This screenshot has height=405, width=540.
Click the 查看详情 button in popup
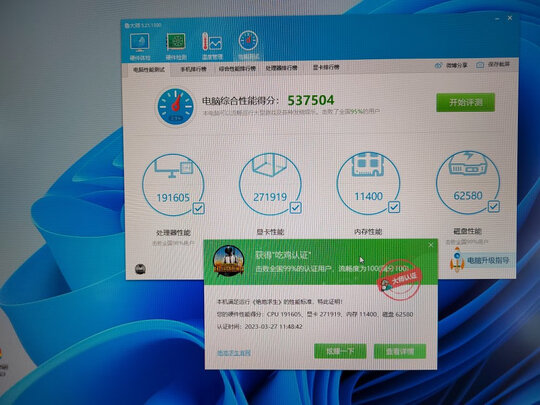[400, 351]
